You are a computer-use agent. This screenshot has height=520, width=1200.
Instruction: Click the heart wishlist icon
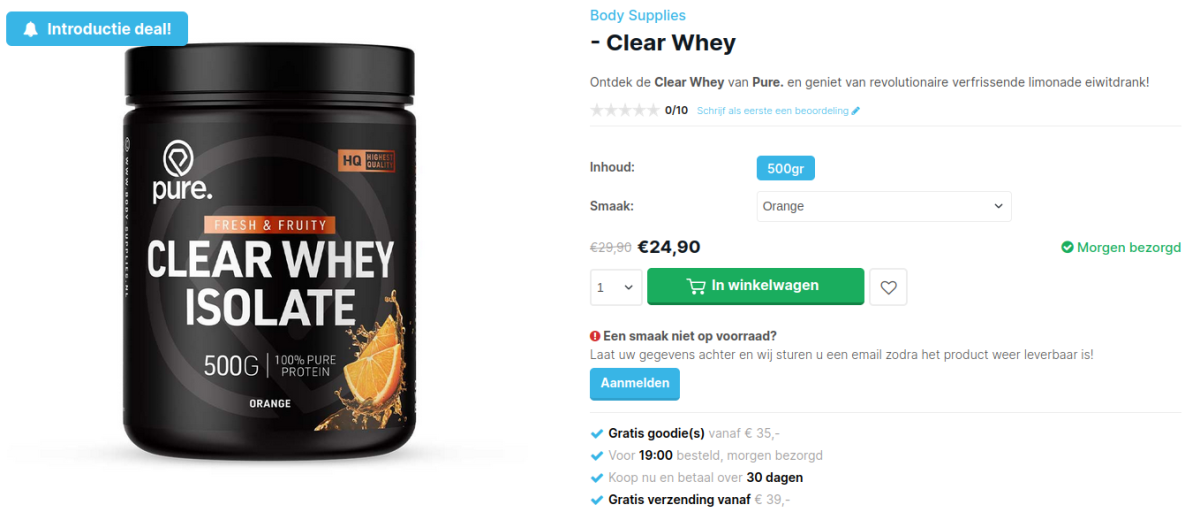(888, 287)
